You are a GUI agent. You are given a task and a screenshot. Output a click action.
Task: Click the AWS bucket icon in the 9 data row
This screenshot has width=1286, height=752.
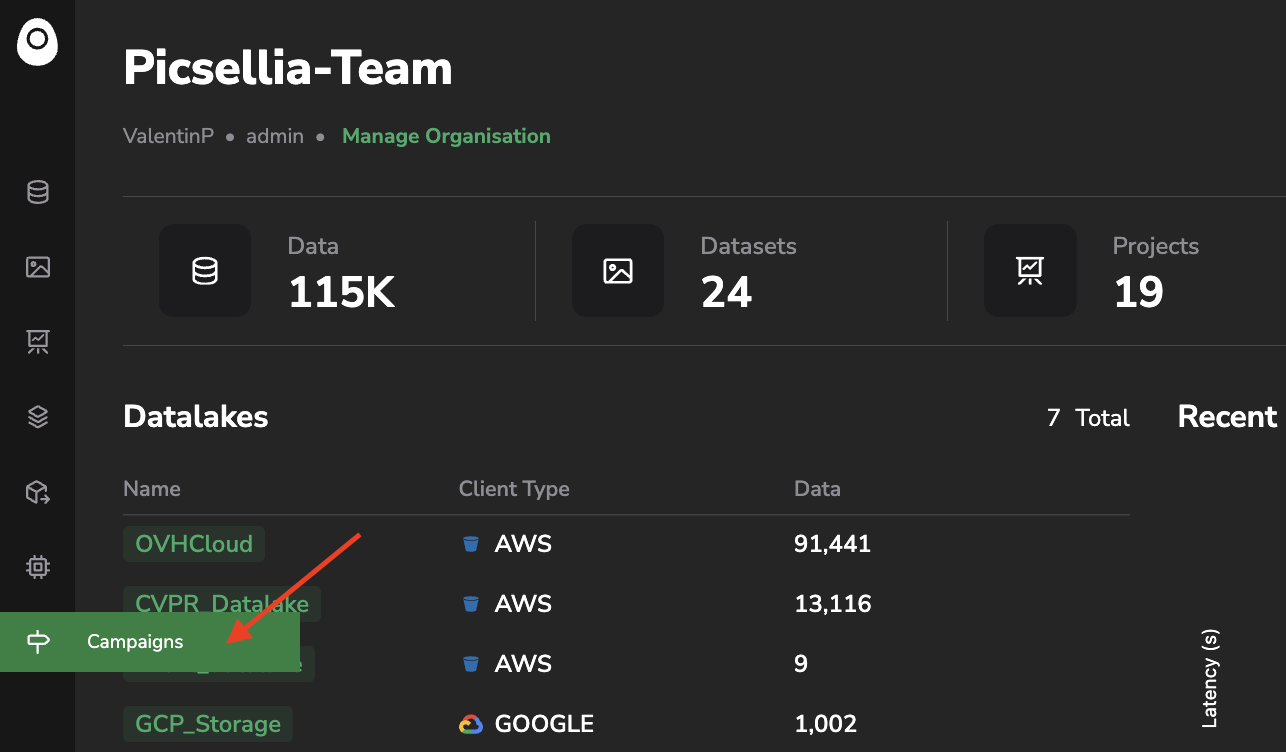(470, 664)
